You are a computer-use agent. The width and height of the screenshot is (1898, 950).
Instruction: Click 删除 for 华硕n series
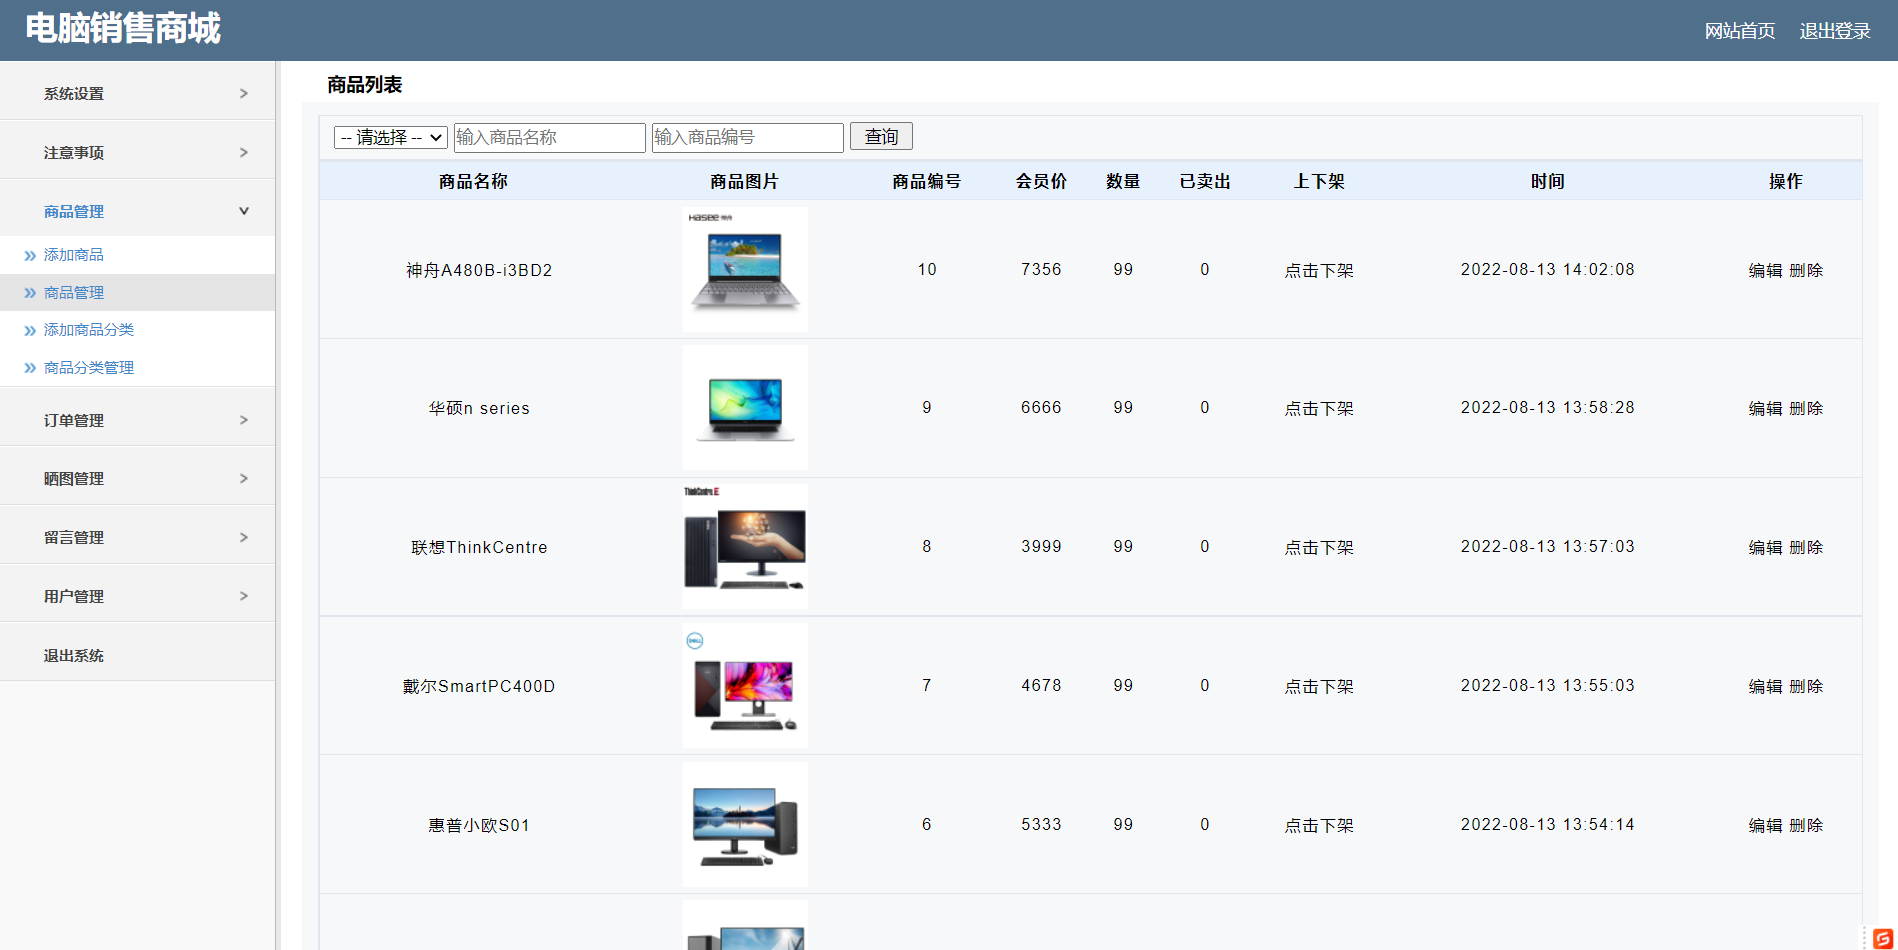coord(1806,408)
